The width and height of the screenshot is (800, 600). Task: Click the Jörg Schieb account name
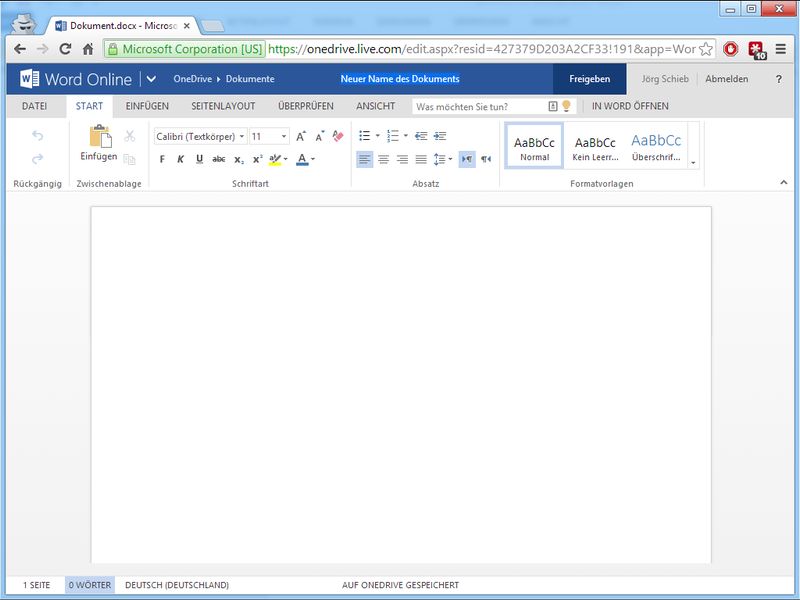(x=665, y=79)
